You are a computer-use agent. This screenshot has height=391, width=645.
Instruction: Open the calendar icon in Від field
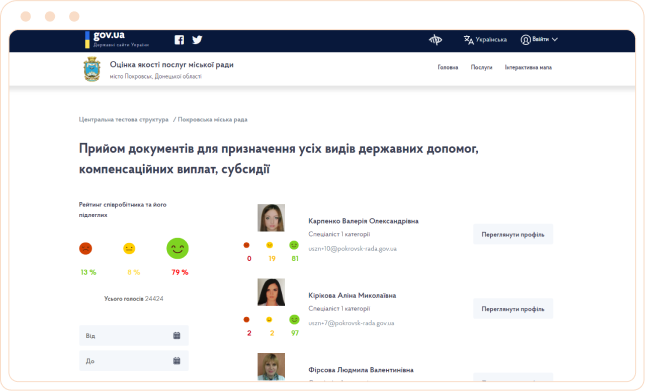coord(176,335)
